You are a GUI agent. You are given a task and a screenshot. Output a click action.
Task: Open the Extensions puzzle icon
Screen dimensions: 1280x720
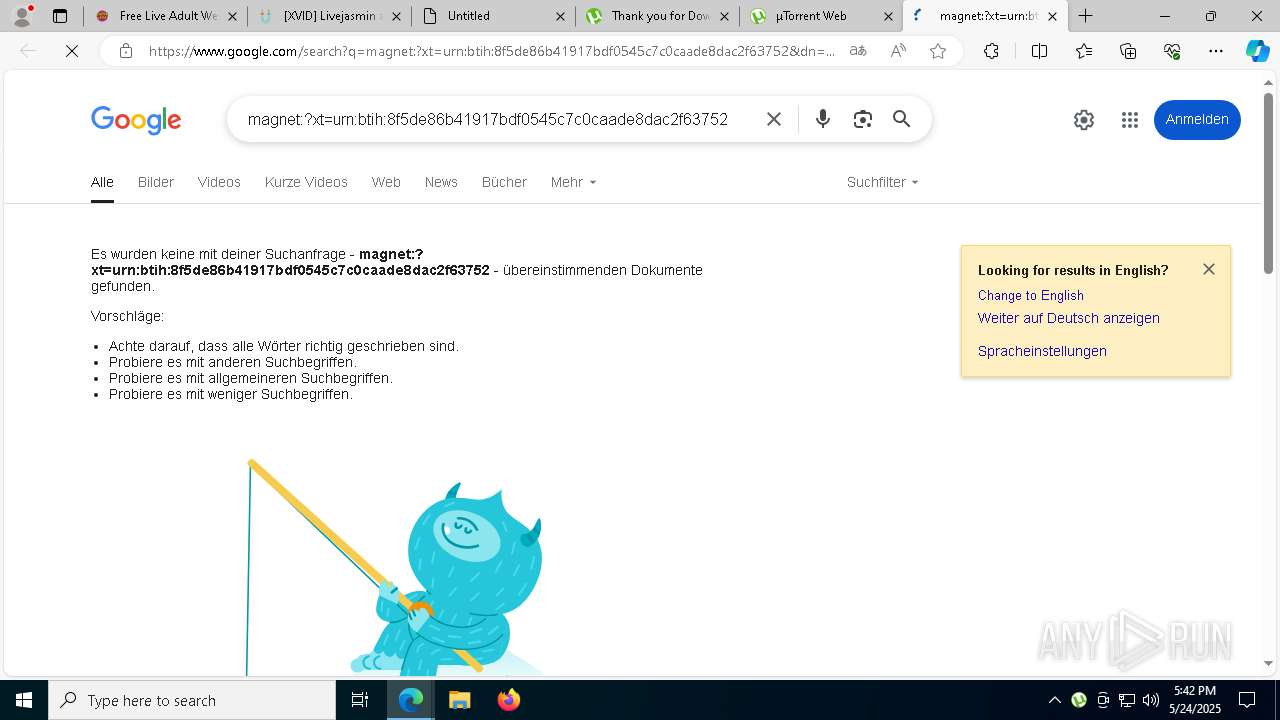(991, 51)
